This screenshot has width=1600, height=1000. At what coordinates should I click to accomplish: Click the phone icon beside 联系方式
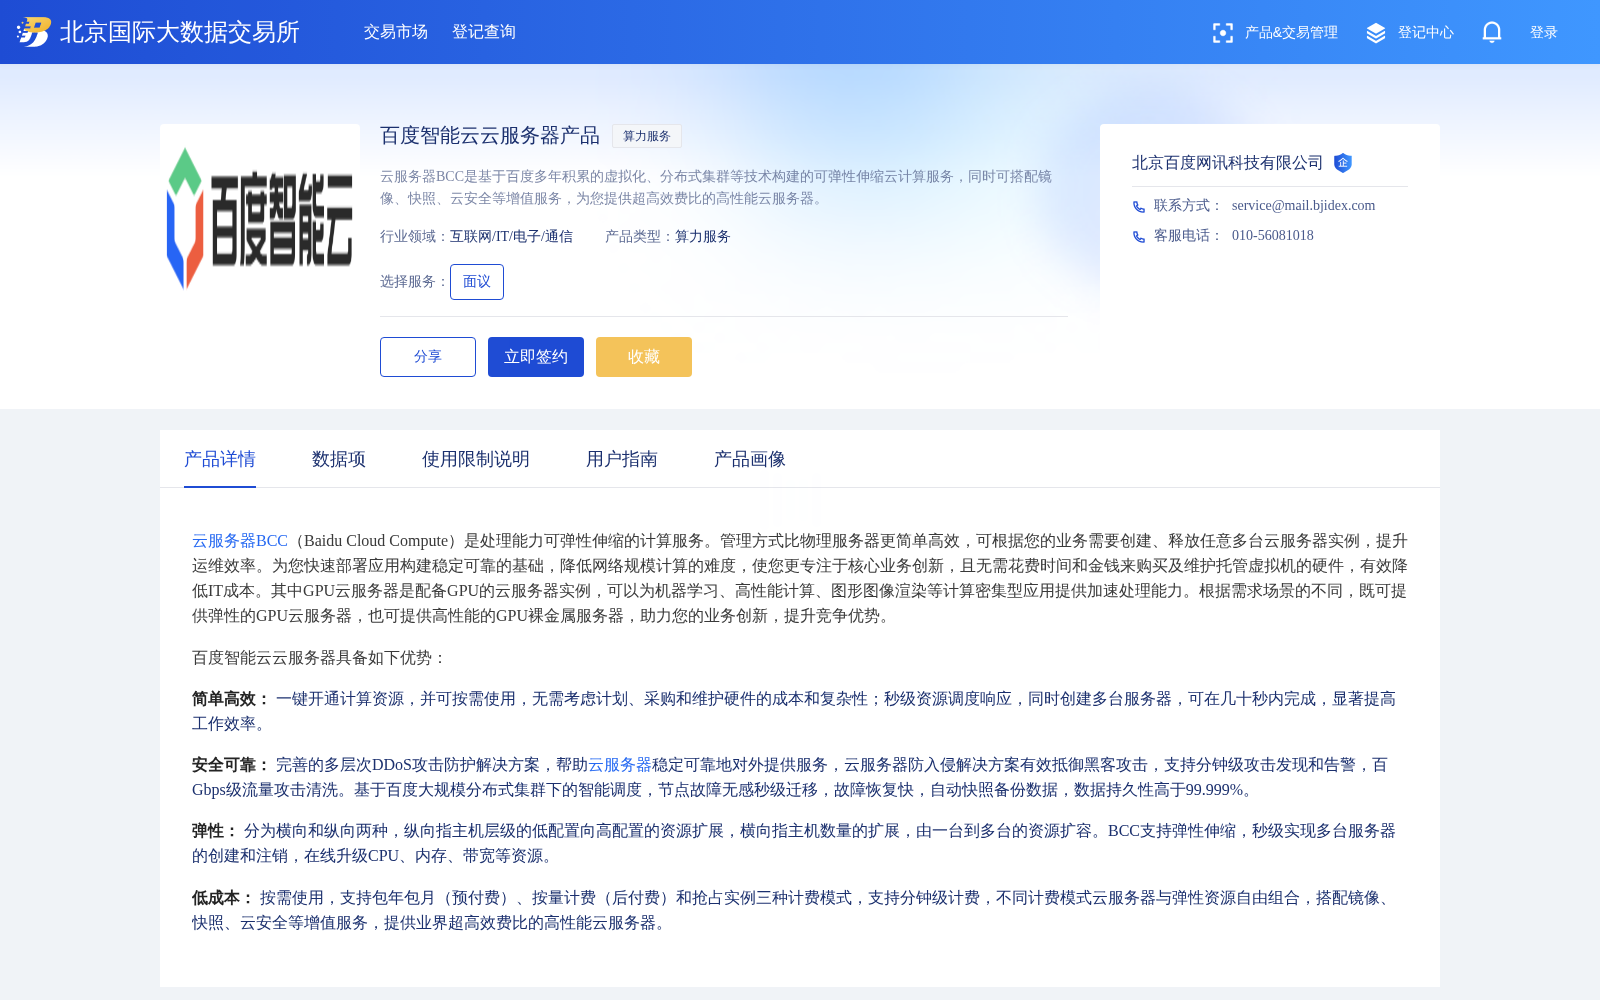click(1139, 207)
